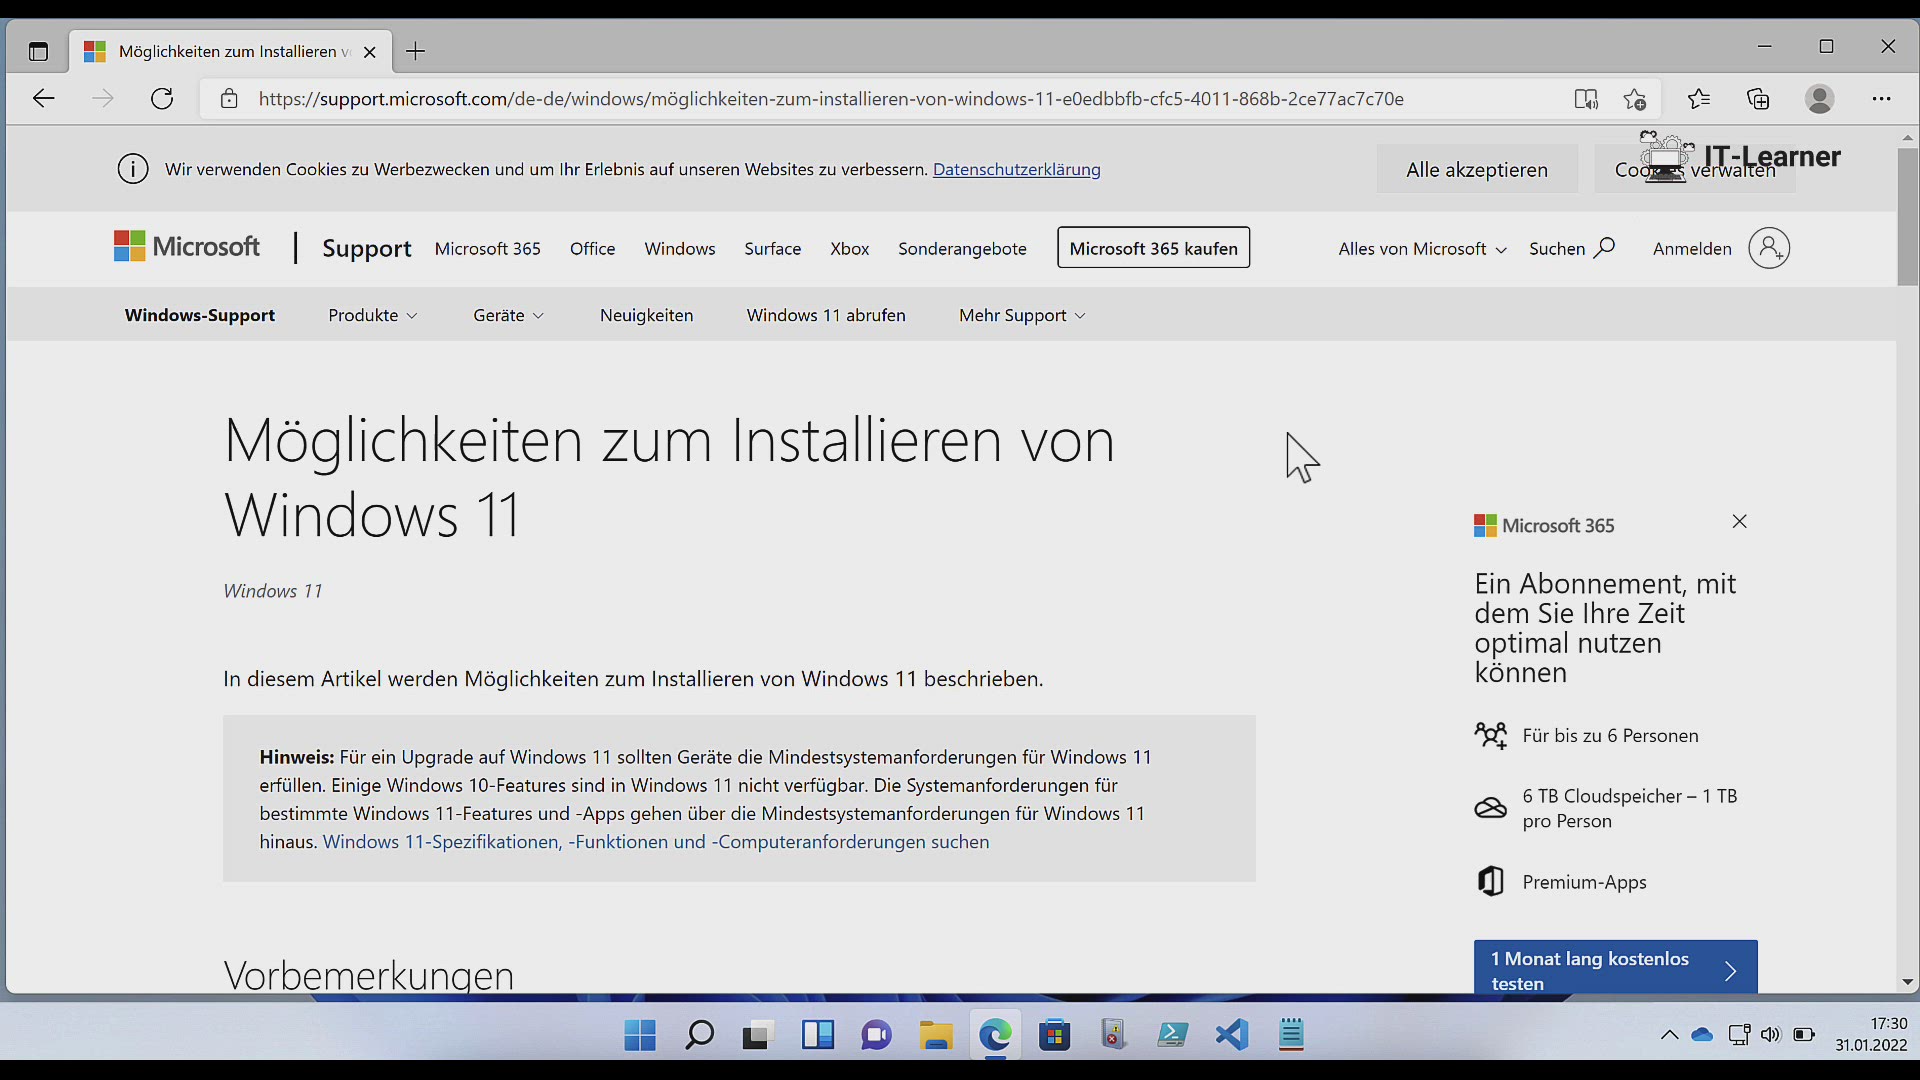Image resolution: width=1920 pixels, height=1080 pixels.
Task: Click the Für bis zu 6 Personen text
Action: tap(1610, 735)
